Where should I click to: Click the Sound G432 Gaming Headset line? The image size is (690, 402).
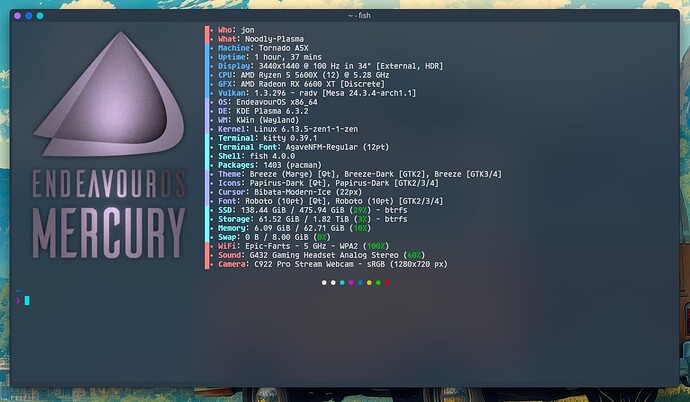322,256
